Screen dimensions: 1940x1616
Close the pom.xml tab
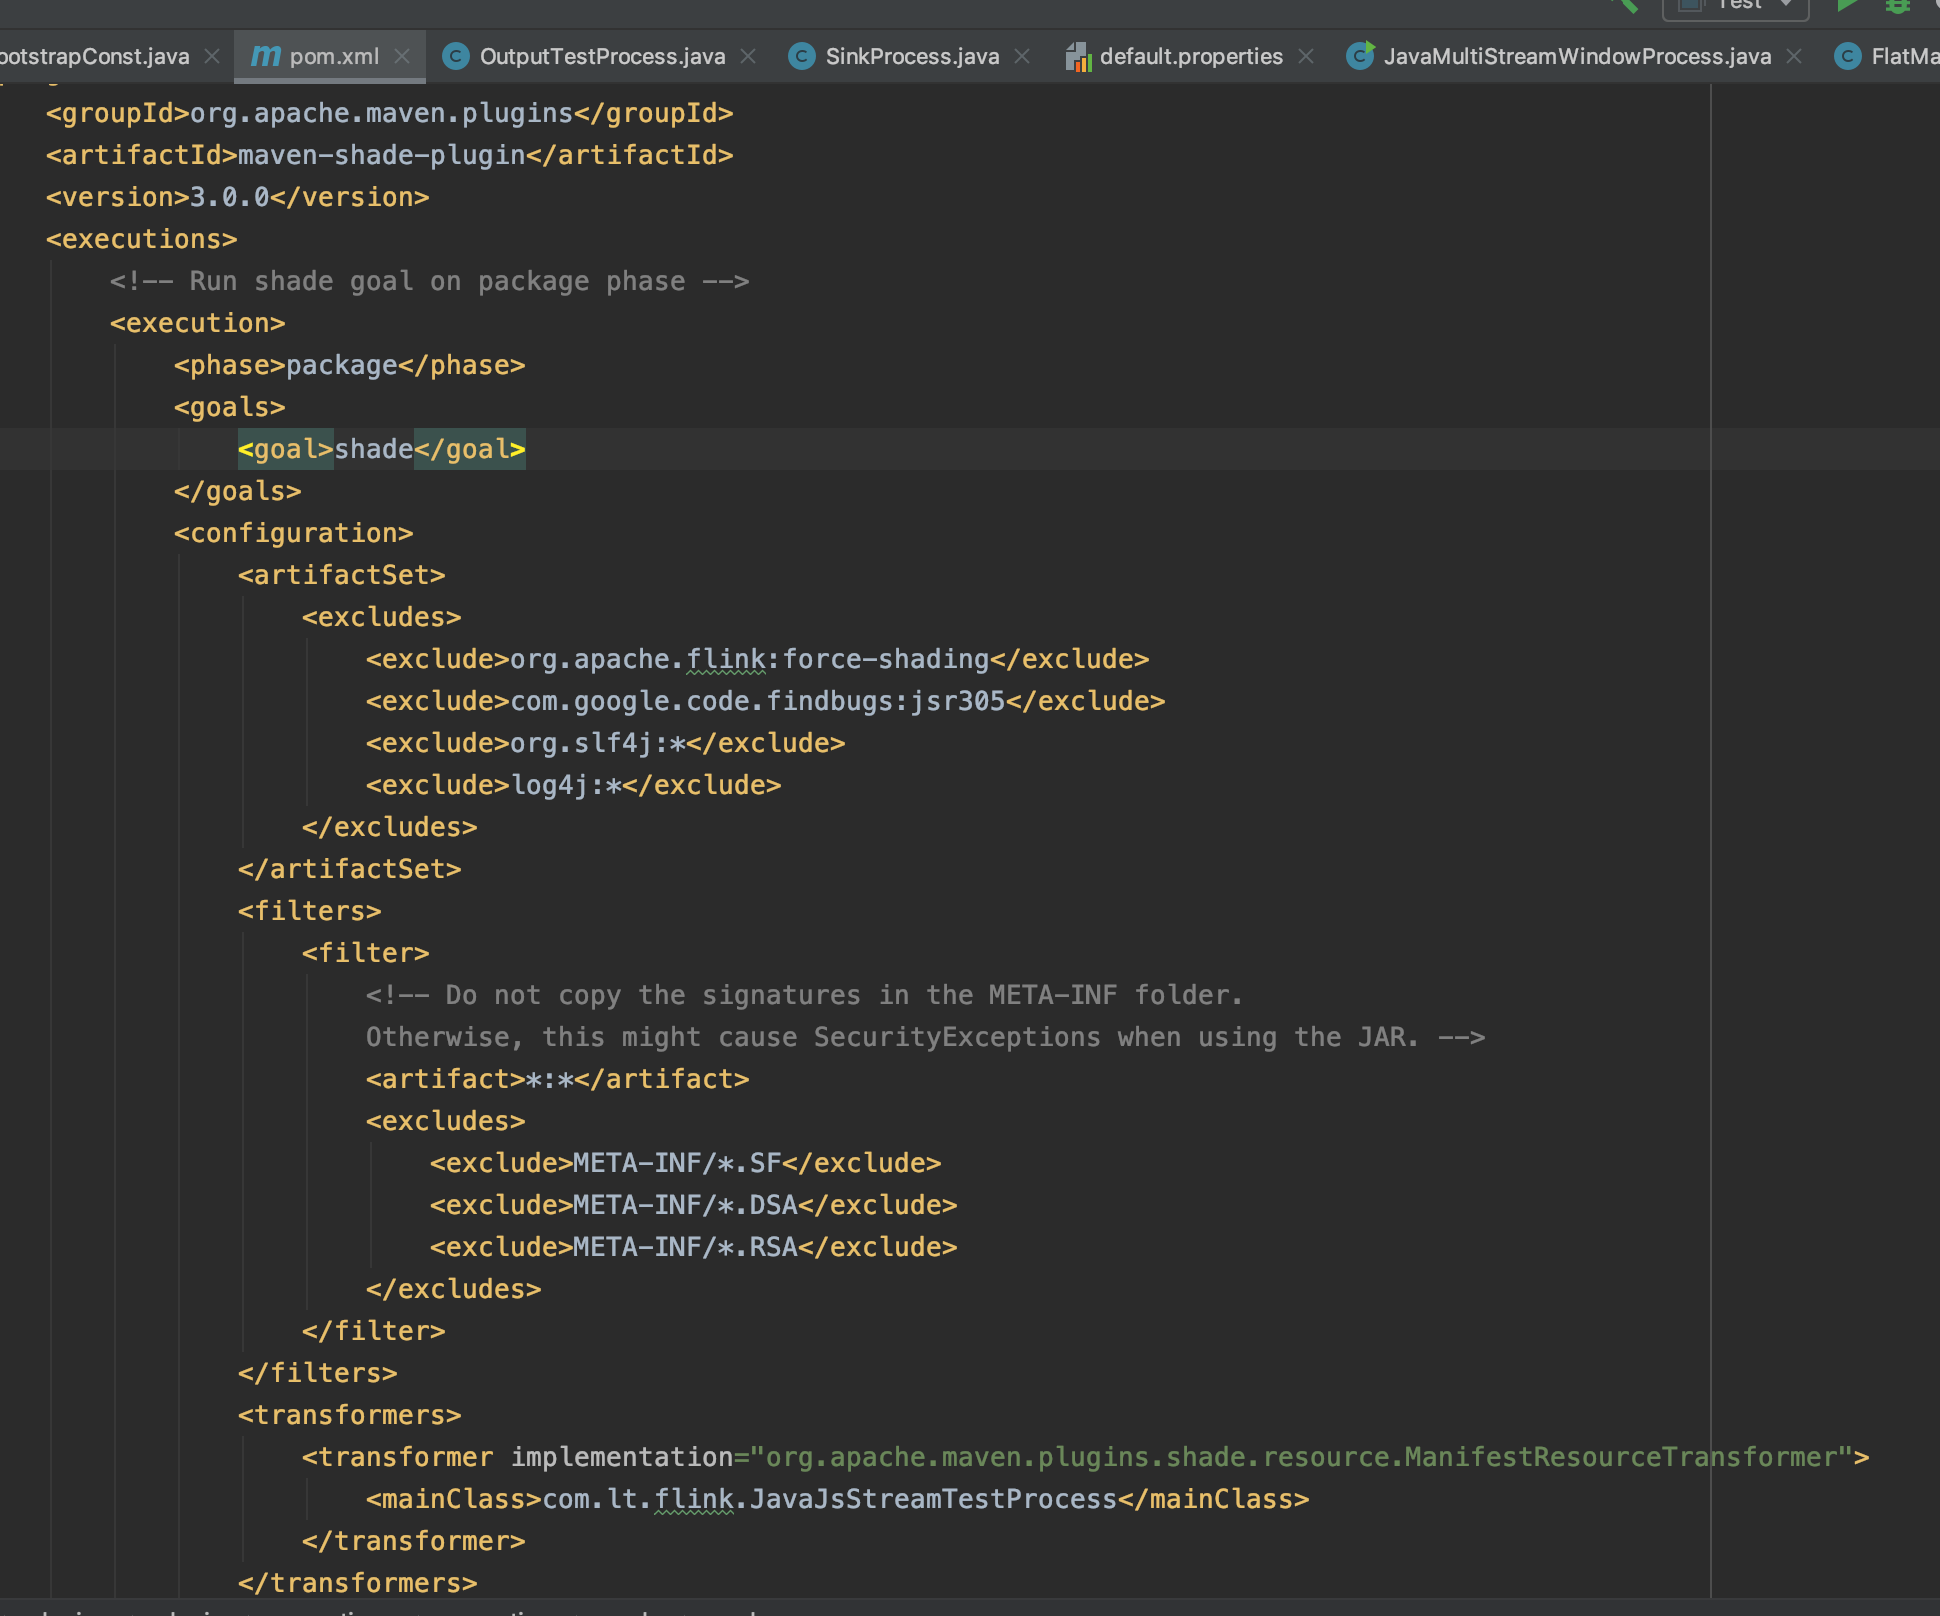pyautogui.click(x=402, y=56)
